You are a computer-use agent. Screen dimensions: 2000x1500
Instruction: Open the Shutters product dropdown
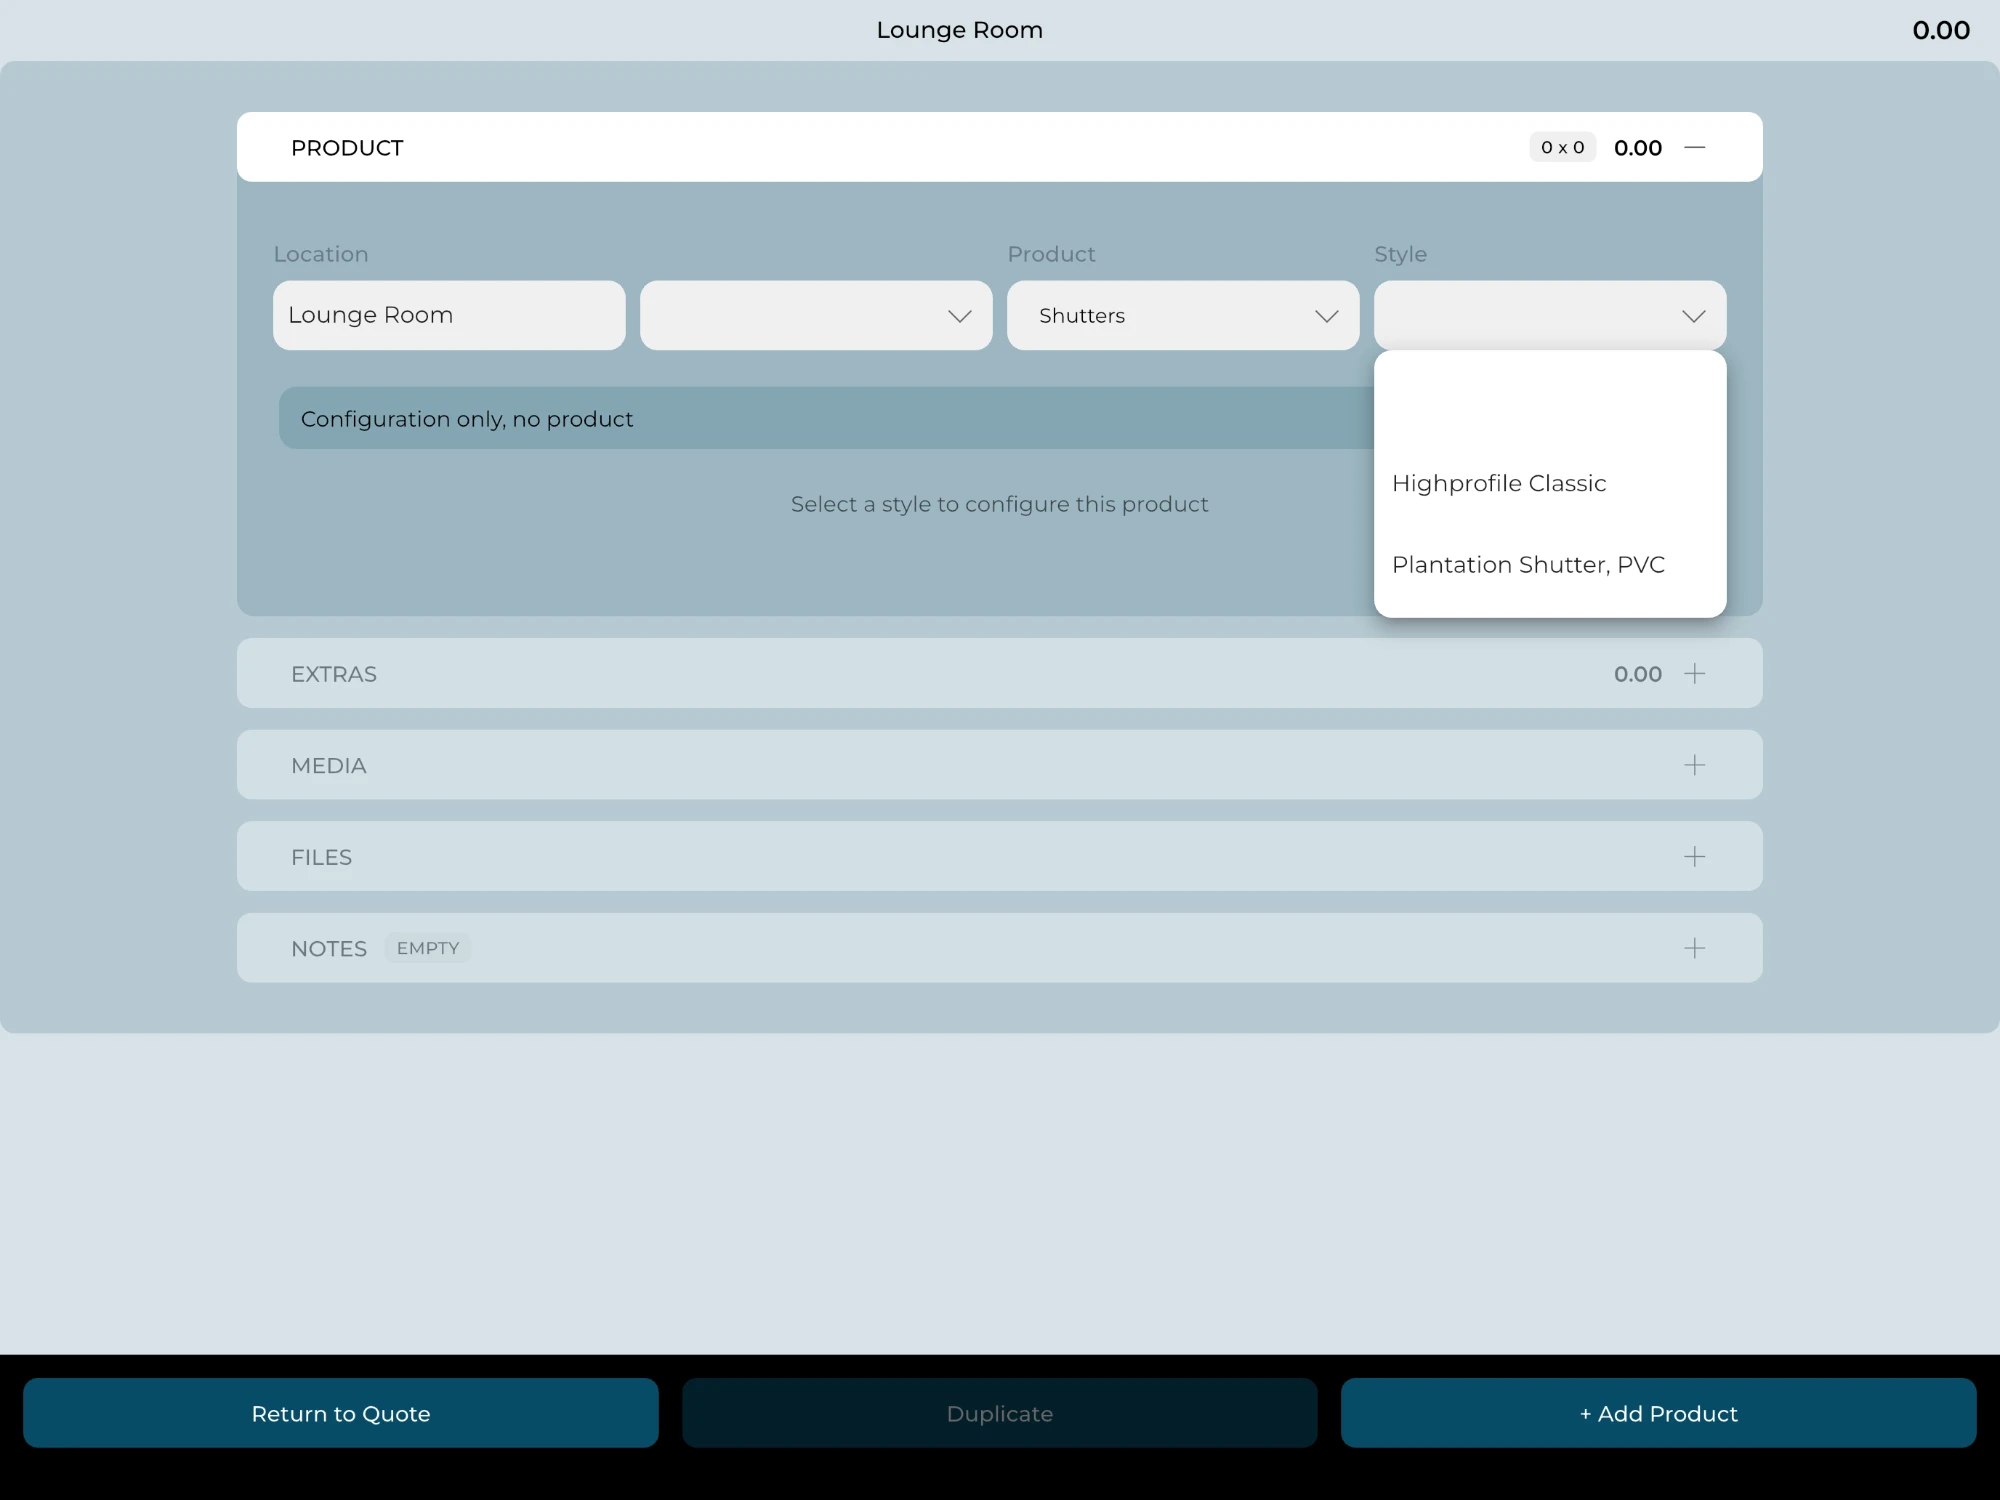pos(1183,315)
